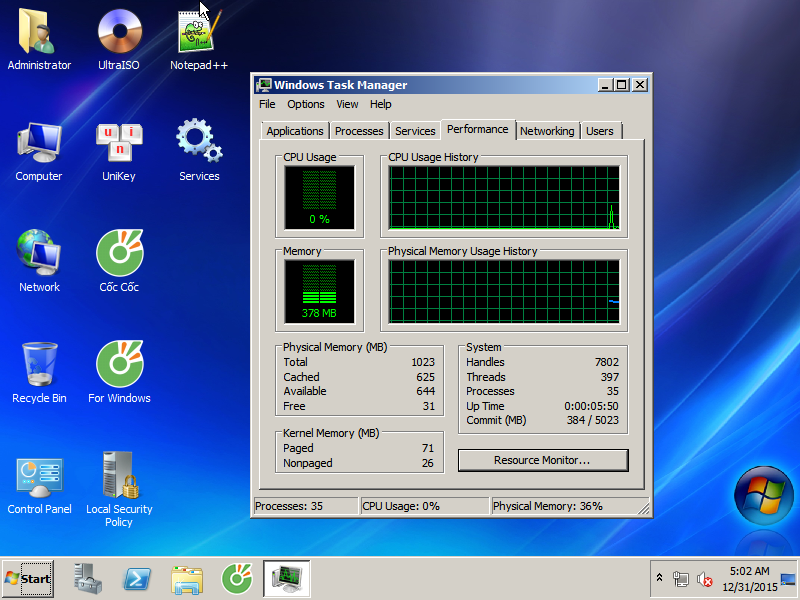Select Task Manager taskbar button
The width and height of the screenshot is (800, 600).
[287, 579]
